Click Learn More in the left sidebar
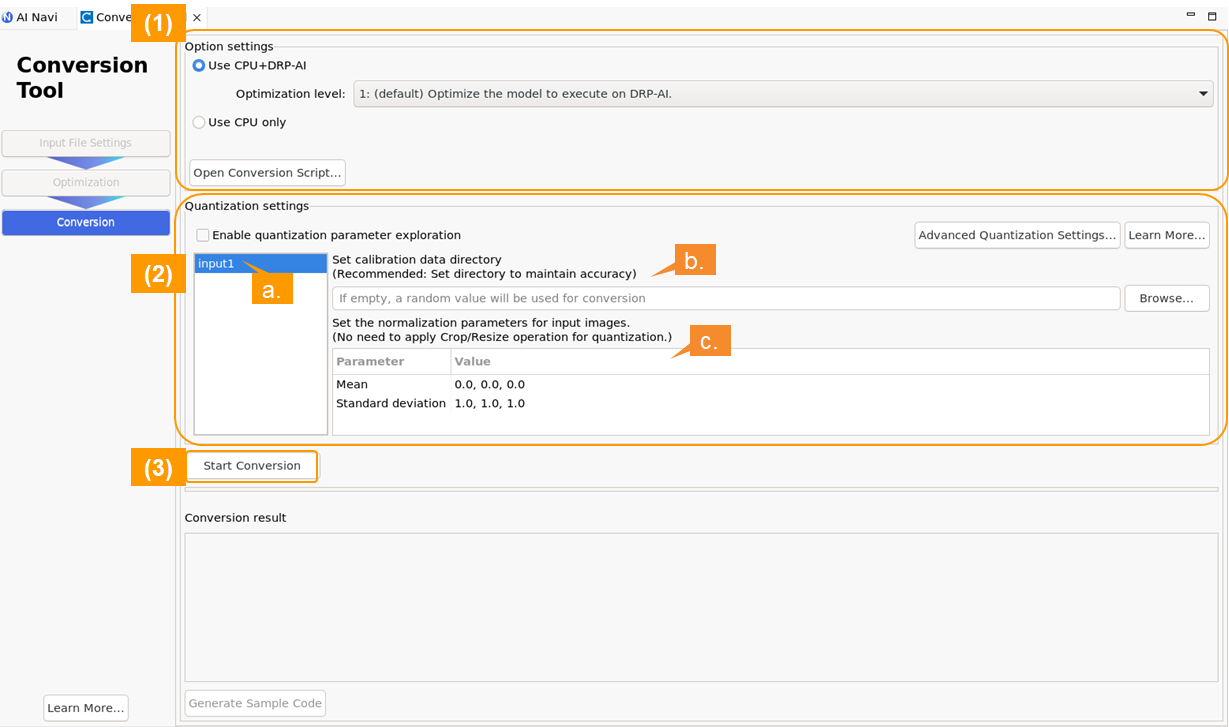The image size is (1229, 727). coord(86,708)
